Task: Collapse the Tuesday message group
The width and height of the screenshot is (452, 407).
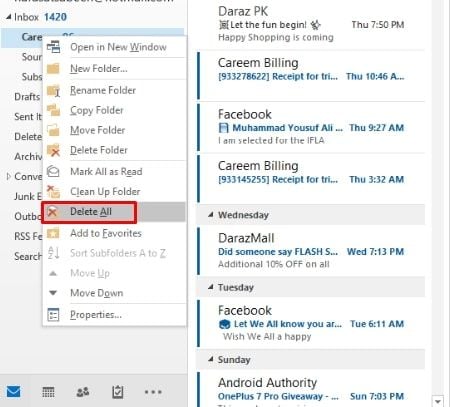Action: [210, 287]
